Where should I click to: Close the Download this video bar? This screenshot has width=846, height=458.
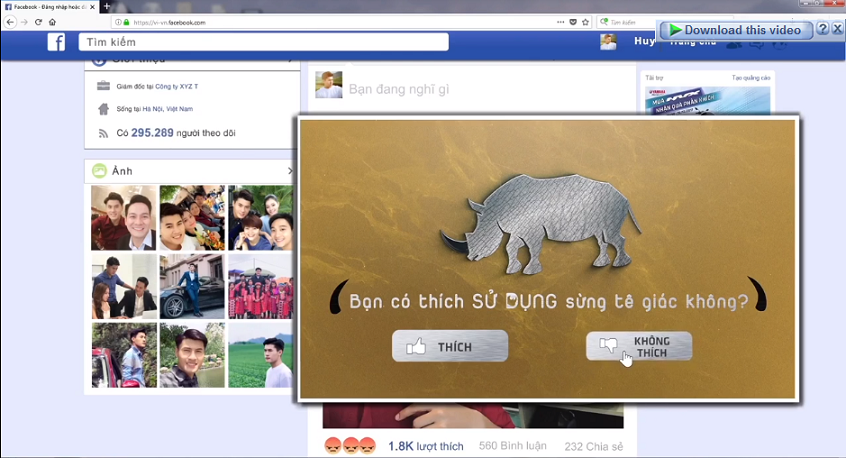point(837,29)
